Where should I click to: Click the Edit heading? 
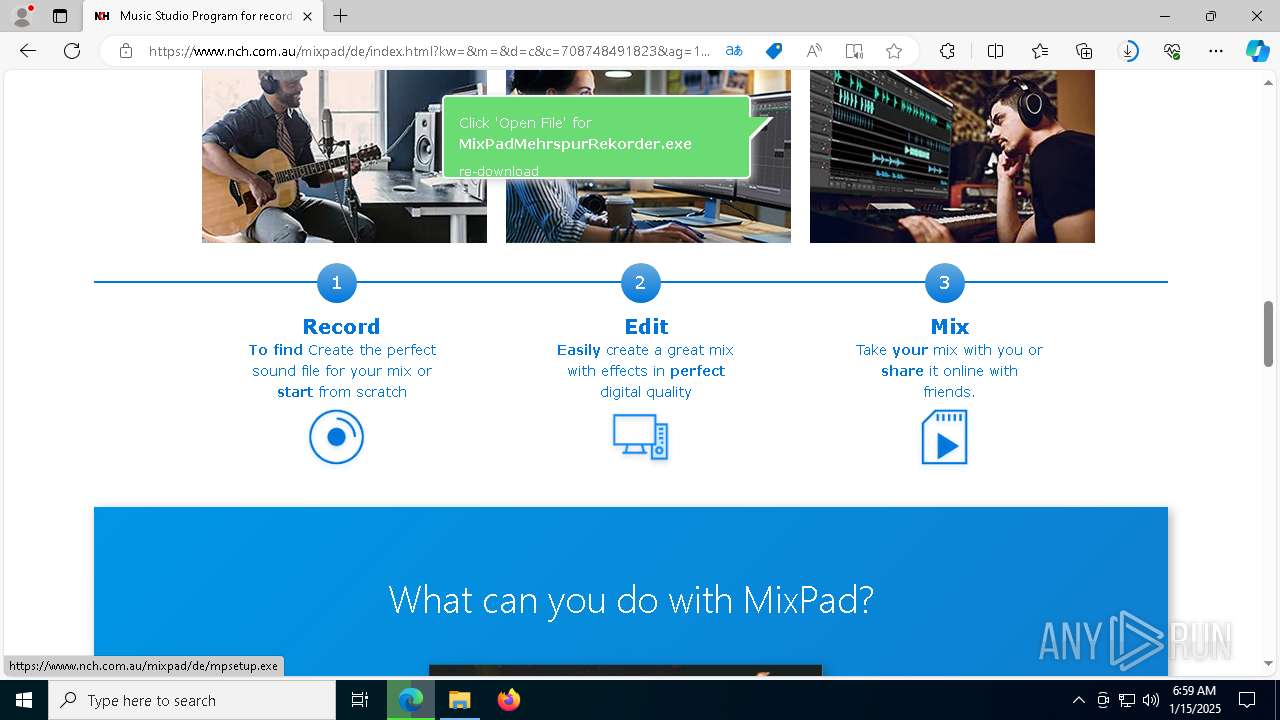(x=646, y=326)
